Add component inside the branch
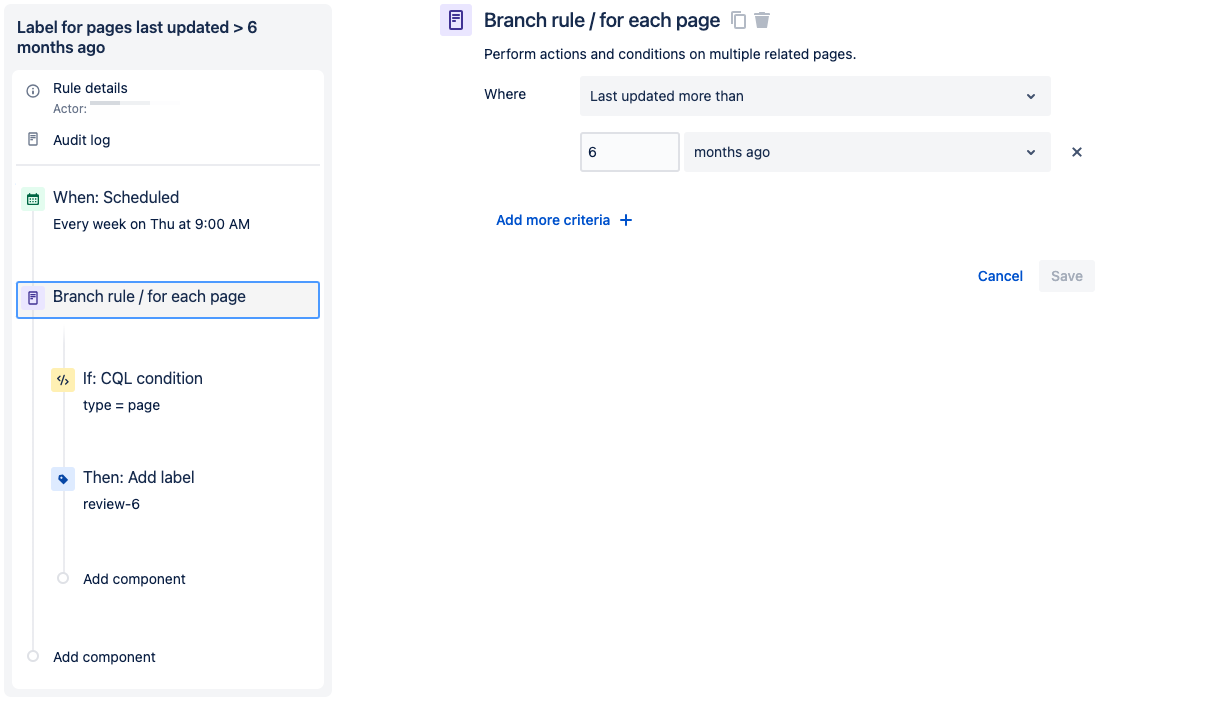The image size is (1206, 705). (134, 579)
